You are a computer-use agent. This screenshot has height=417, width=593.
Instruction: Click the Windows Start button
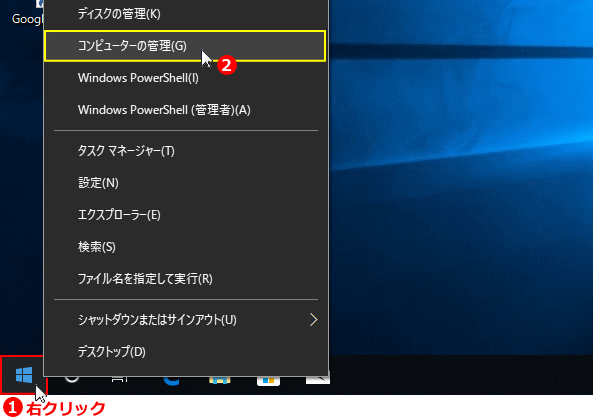[24, 375]
